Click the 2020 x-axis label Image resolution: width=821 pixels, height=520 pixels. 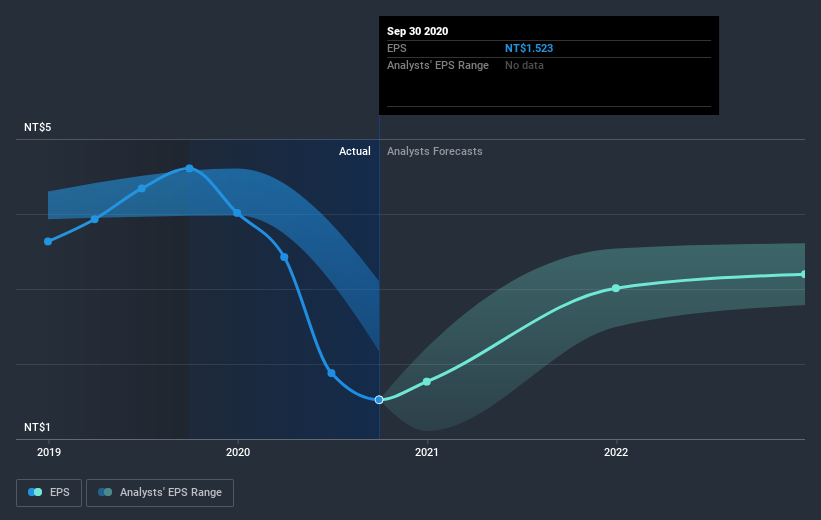[238, 452]
